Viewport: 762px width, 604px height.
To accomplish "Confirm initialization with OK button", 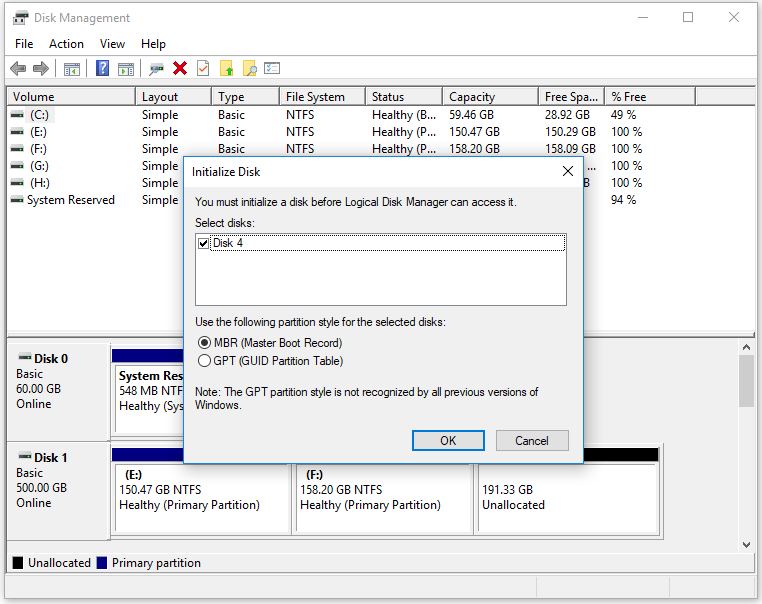I will tap(448, 441).
